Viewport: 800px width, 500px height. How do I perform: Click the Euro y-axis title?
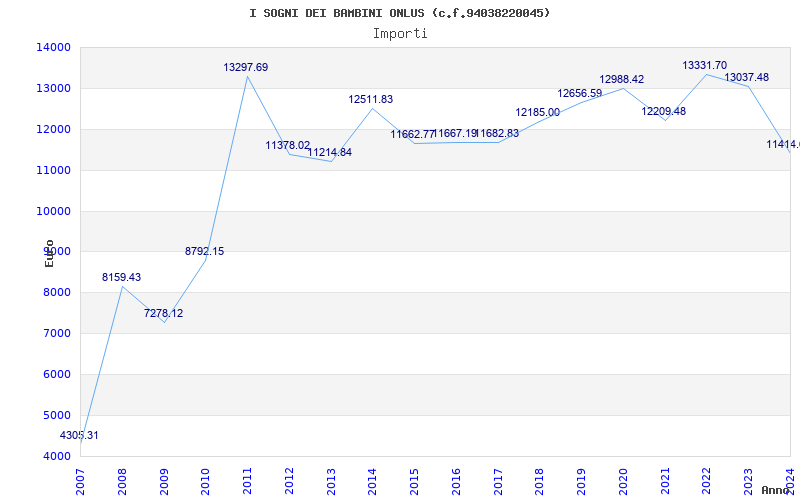click(49, 253)
